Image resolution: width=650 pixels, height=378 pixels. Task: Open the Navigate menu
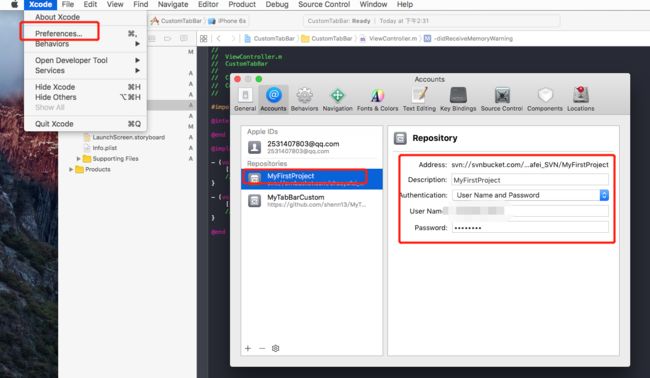click(x=173, y=5)
